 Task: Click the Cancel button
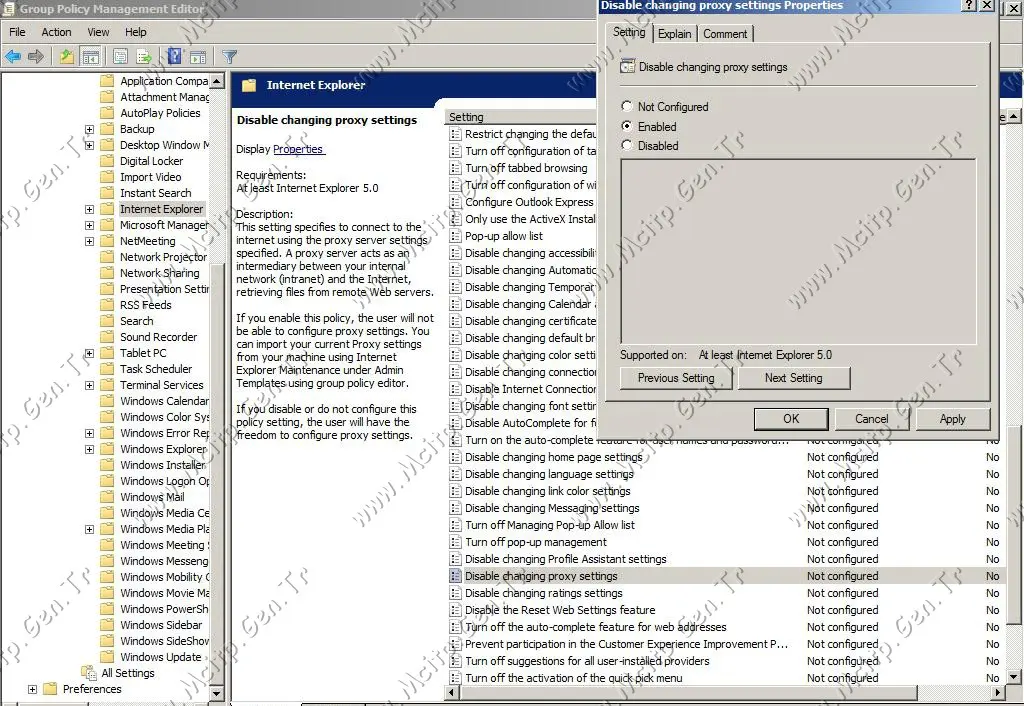pos(871,419)
